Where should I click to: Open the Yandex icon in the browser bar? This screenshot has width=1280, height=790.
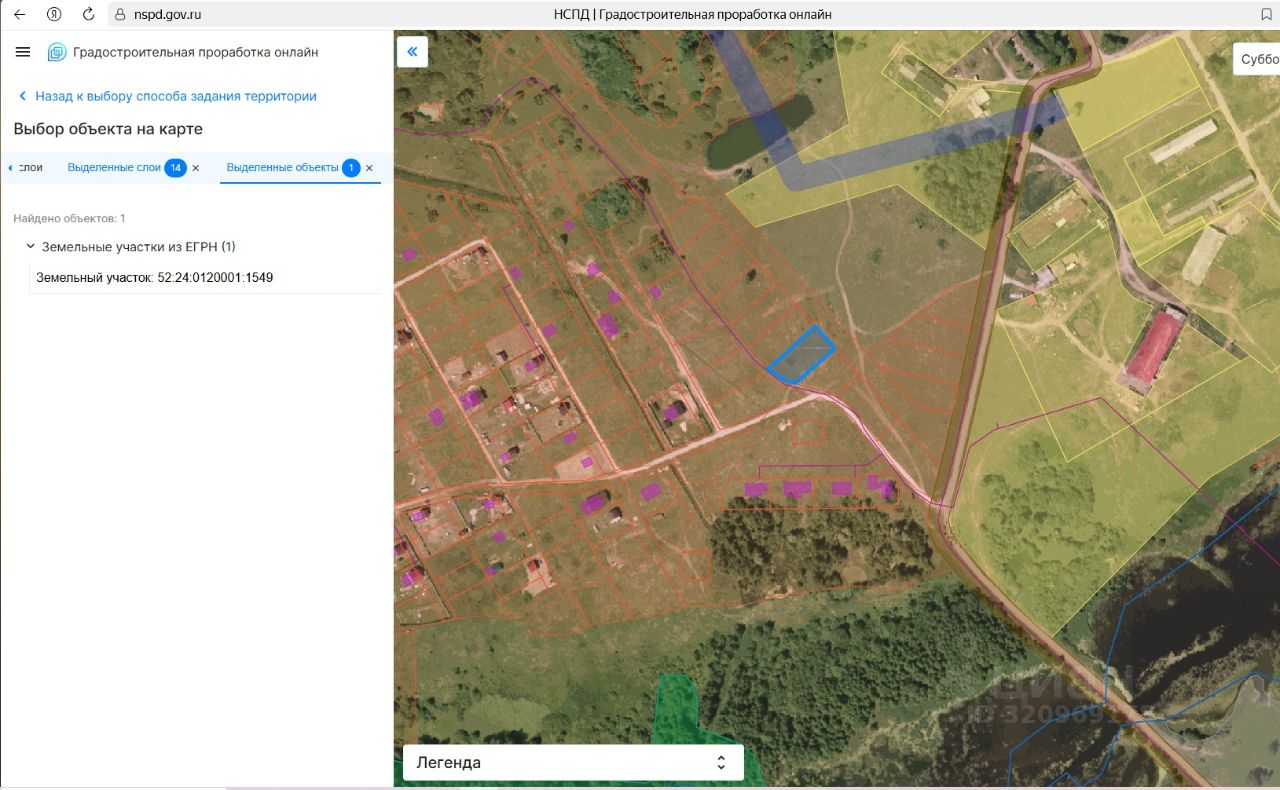54,14
